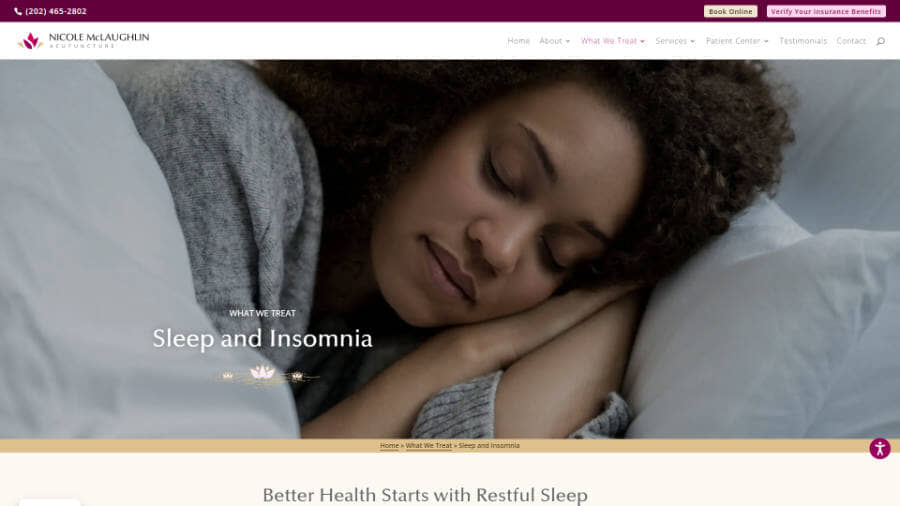This screenshot has width=900, height=506.
Task: Follow the Home breadcrumb link
Action: click(x=389, y=446)
